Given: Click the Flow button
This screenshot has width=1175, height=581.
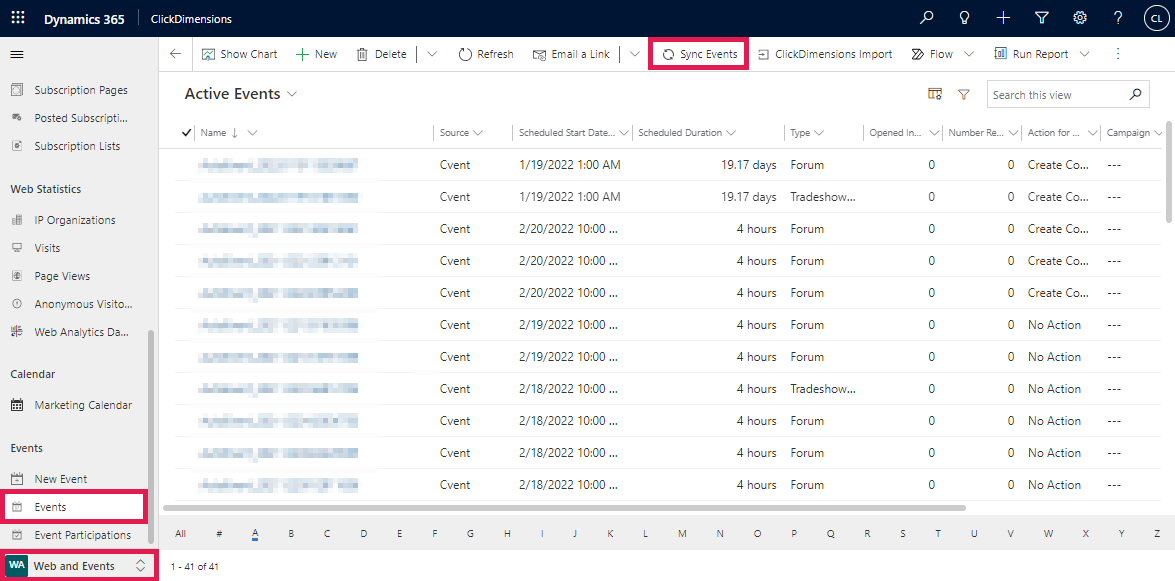Looking at the screenshot, I should coord(932,54).
